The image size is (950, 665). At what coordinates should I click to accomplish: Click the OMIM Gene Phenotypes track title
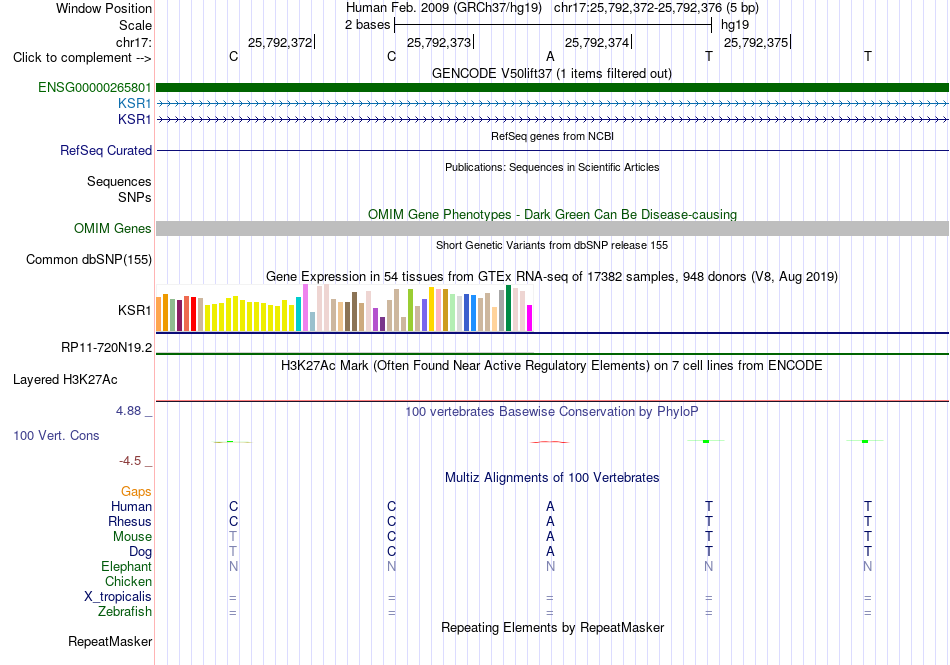(552, 214)
